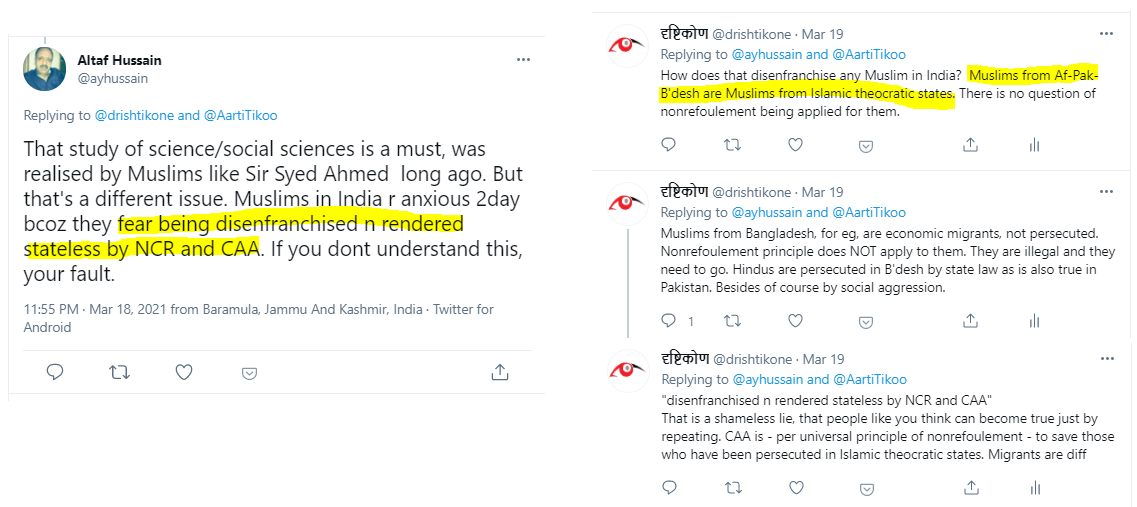Screen dimensions: 1137x507
Task: Open the @AartiTikoo mention in Altaf's tweet
Action: pyautogui.click(x=241, y=115)
